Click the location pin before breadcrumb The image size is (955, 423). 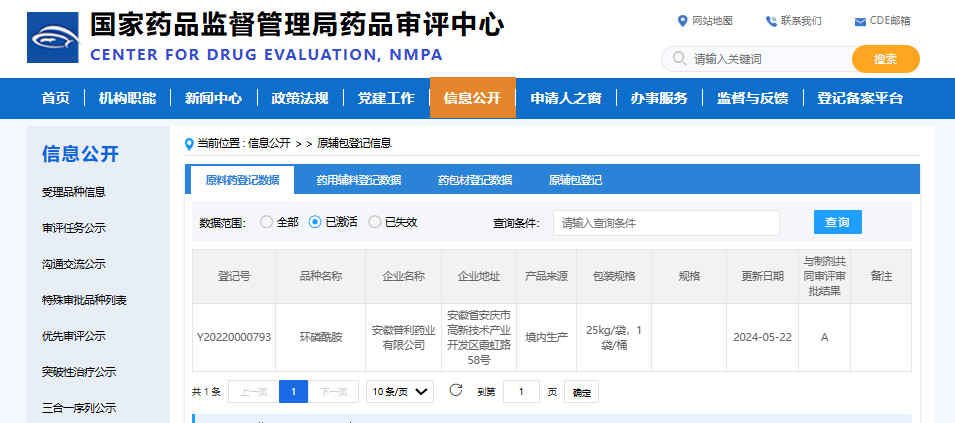tap(190, 144)
